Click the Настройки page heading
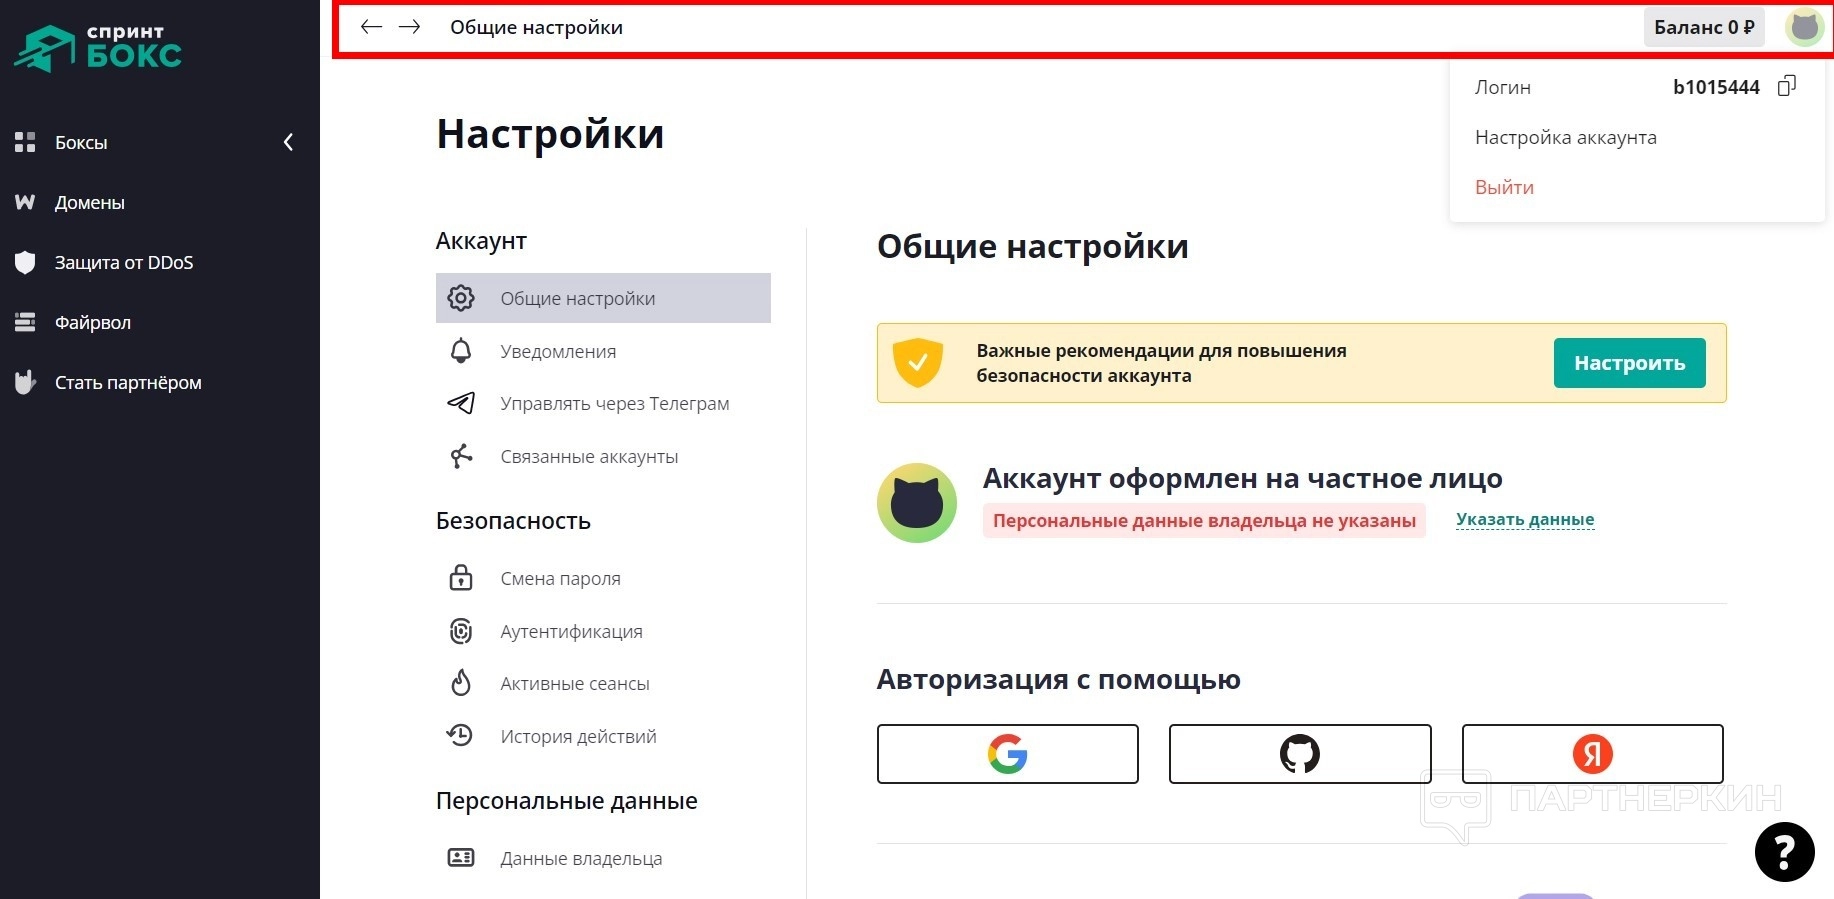Screen dimensions: 1834x899 tap(550, 134)
